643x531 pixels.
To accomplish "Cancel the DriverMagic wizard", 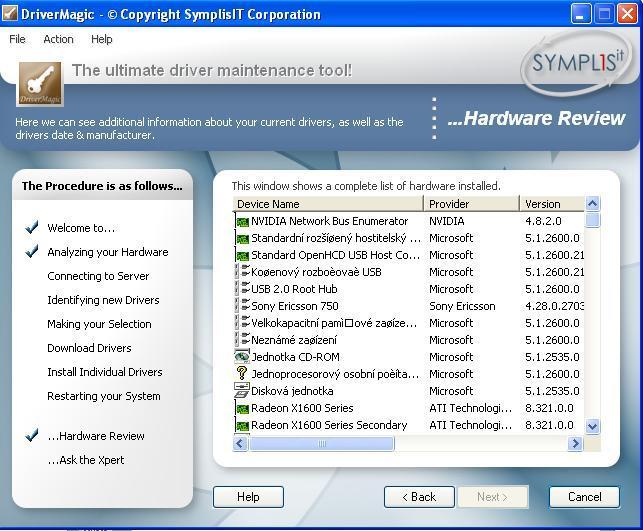I will [x=584, y=497].
